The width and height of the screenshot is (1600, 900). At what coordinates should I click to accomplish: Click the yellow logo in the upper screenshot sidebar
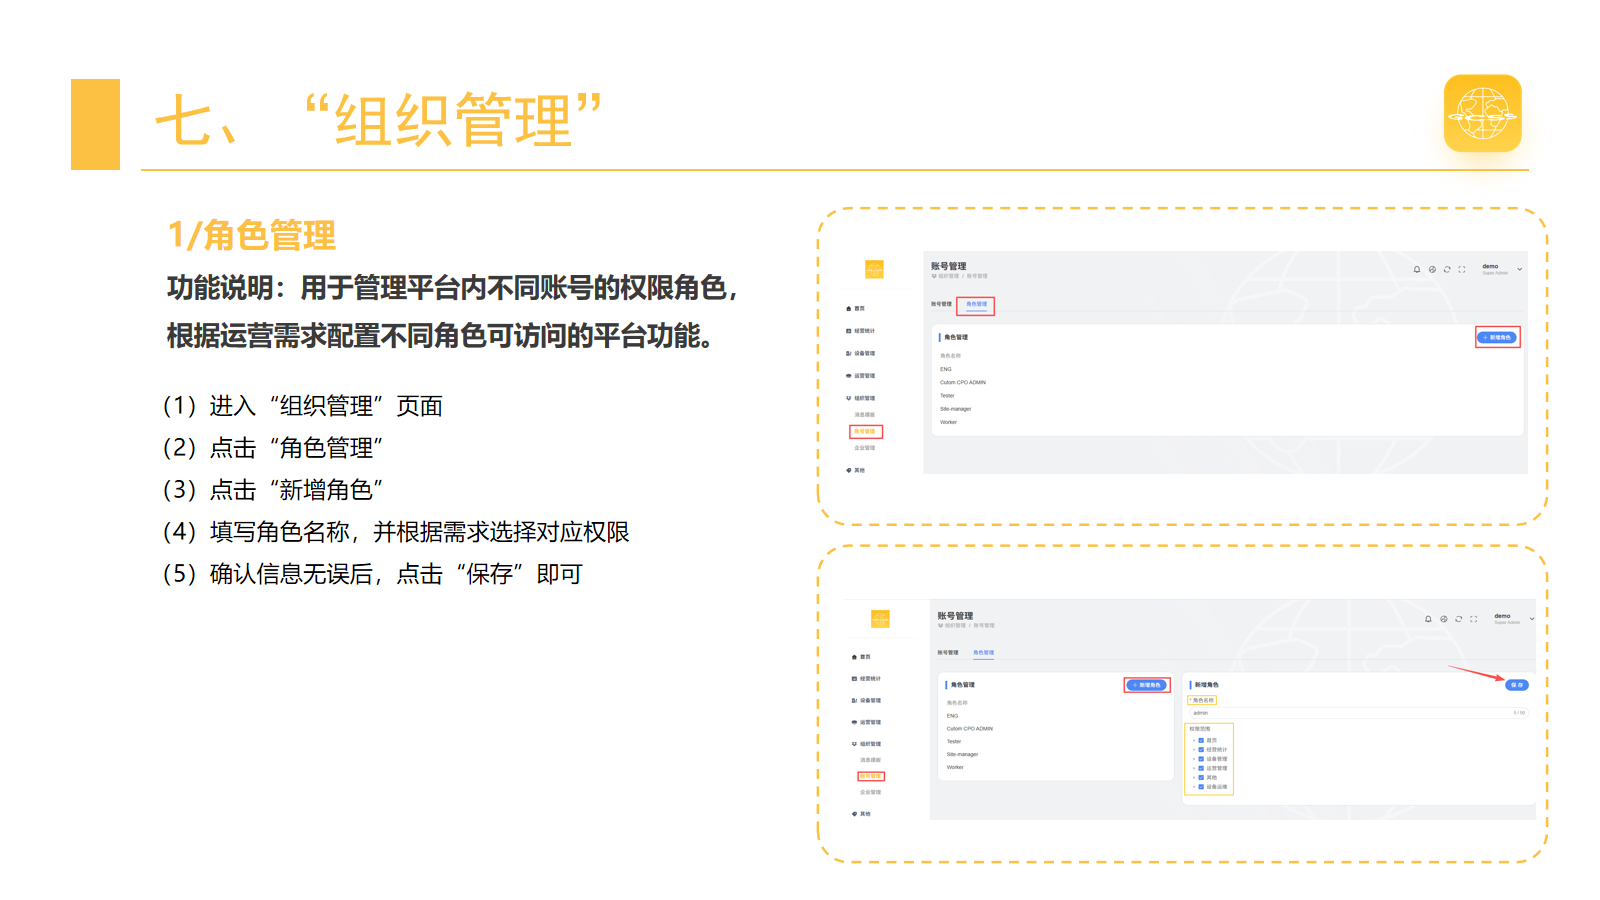(x=874, y=269)
